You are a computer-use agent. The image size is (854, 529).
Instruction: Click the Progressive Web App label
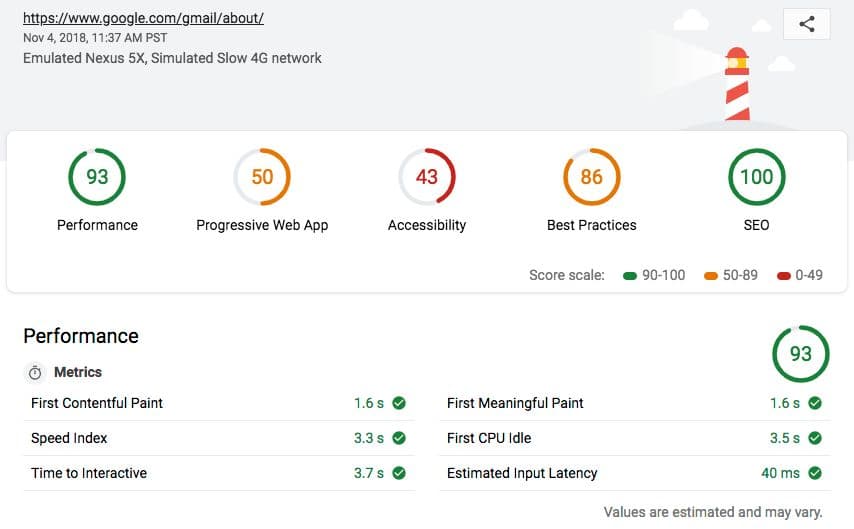coord(262,225)
